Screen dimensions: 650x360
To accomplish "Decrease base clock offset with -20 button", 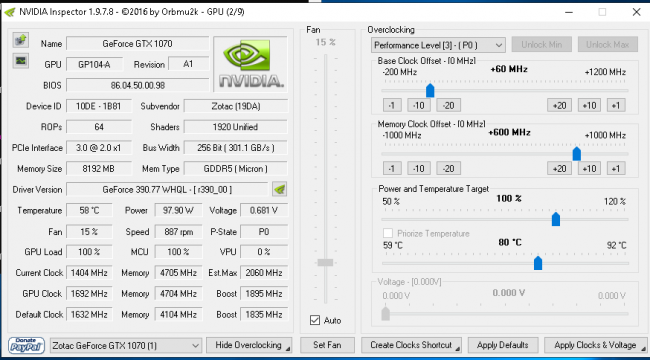I will click(449, 105).
